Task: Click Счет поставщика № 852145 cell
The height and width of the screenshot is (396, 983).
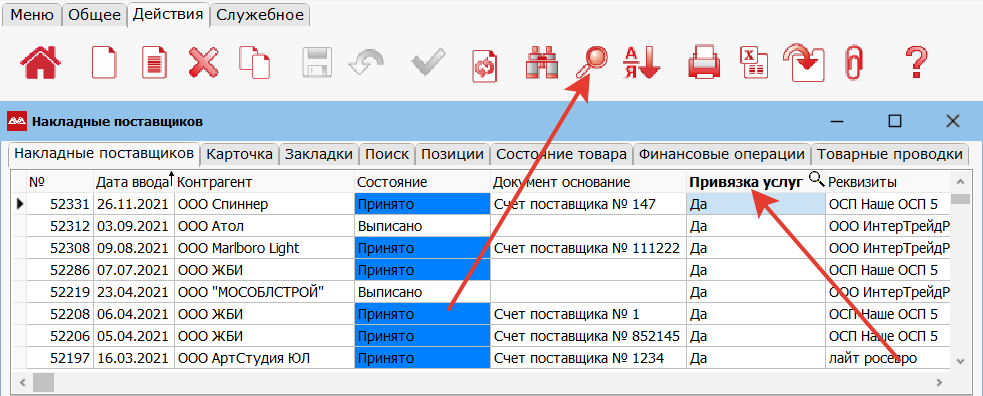Action: [588, 336]
